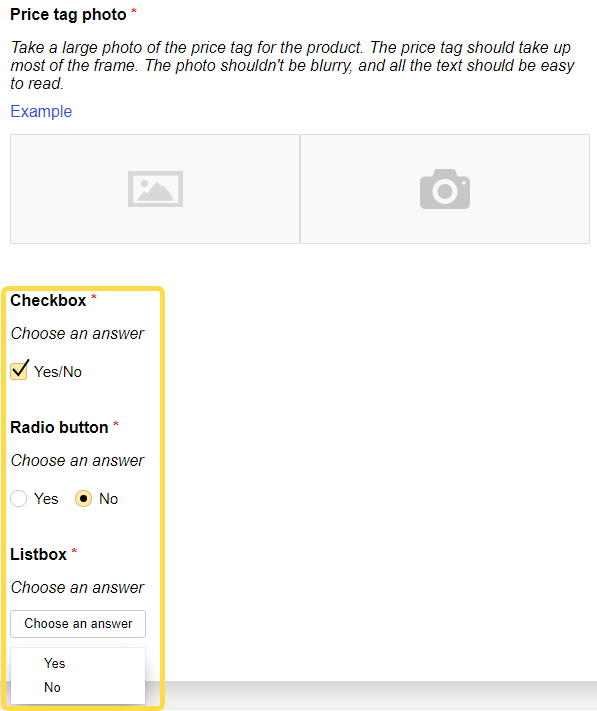Click the Price tag photo heading
Screen dimensions: 597x711
tap(68, 15)
